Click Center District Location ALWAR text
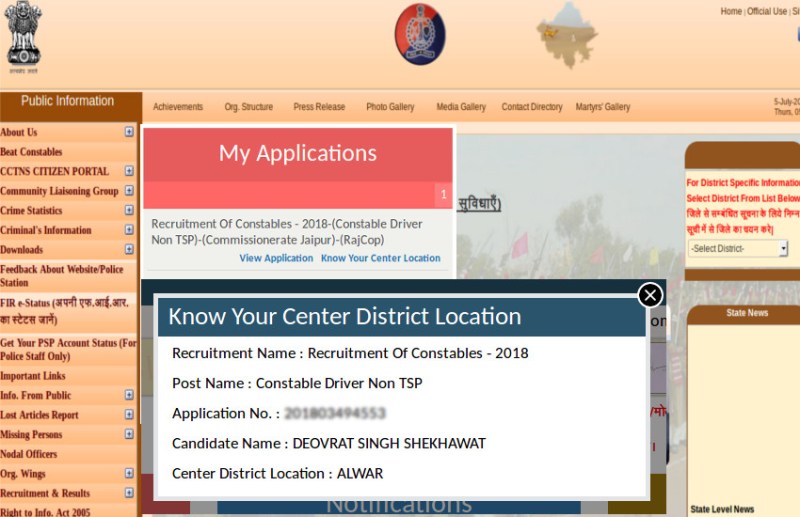 click(278, 473)
